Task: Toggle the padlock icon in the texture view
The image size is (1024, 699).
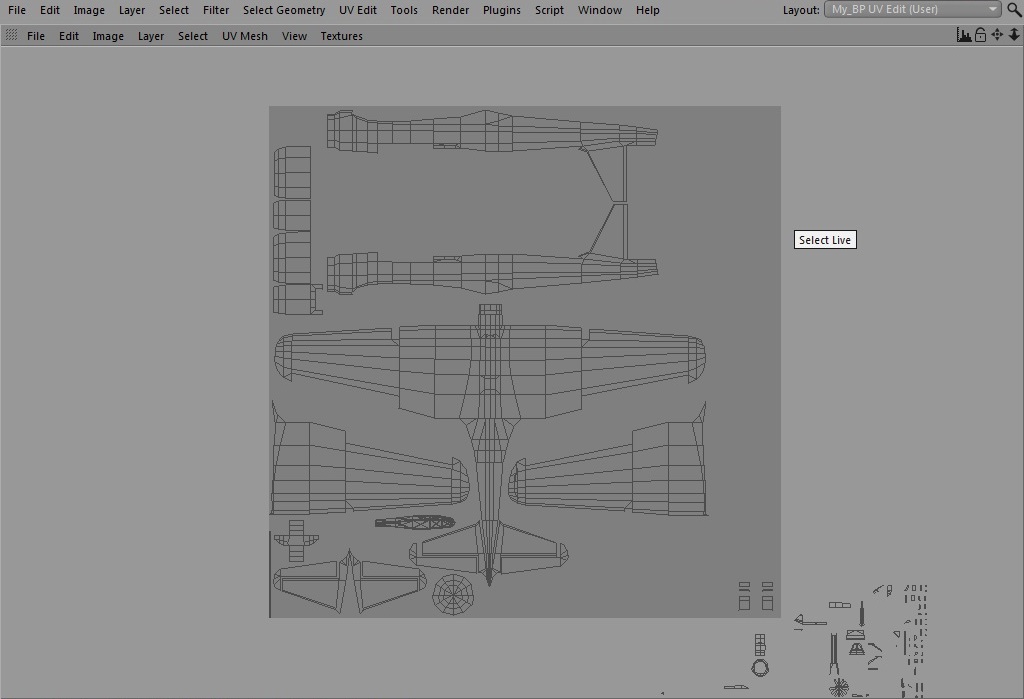Action: (980, 35)
